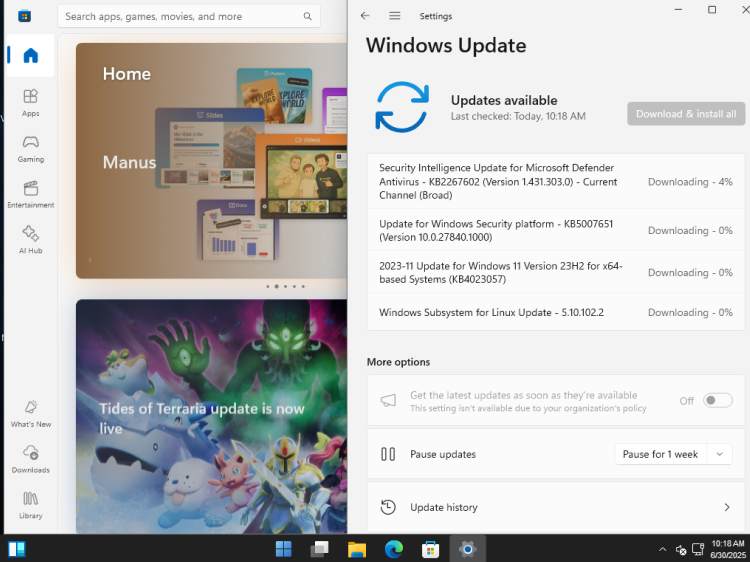Open Downloads in Microsoft Store sidebar

31,459
